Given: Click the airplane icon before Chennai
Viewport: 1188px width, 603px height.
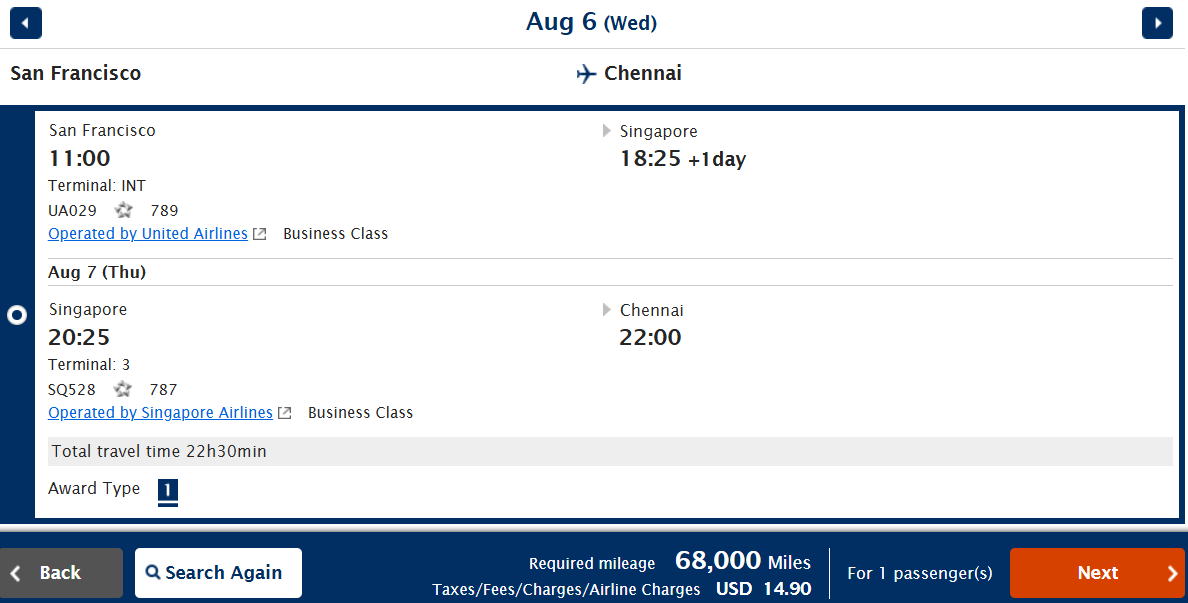Looking at the screenshot, I should click(586, 73).
